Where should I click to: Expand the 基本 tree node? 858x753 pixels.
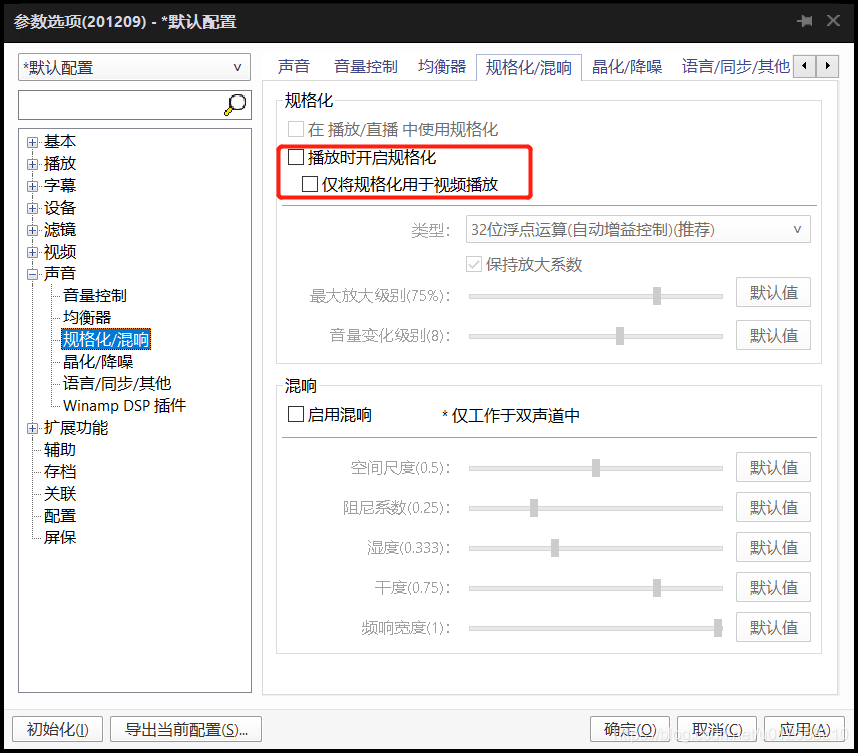click(x=33, y=141)
